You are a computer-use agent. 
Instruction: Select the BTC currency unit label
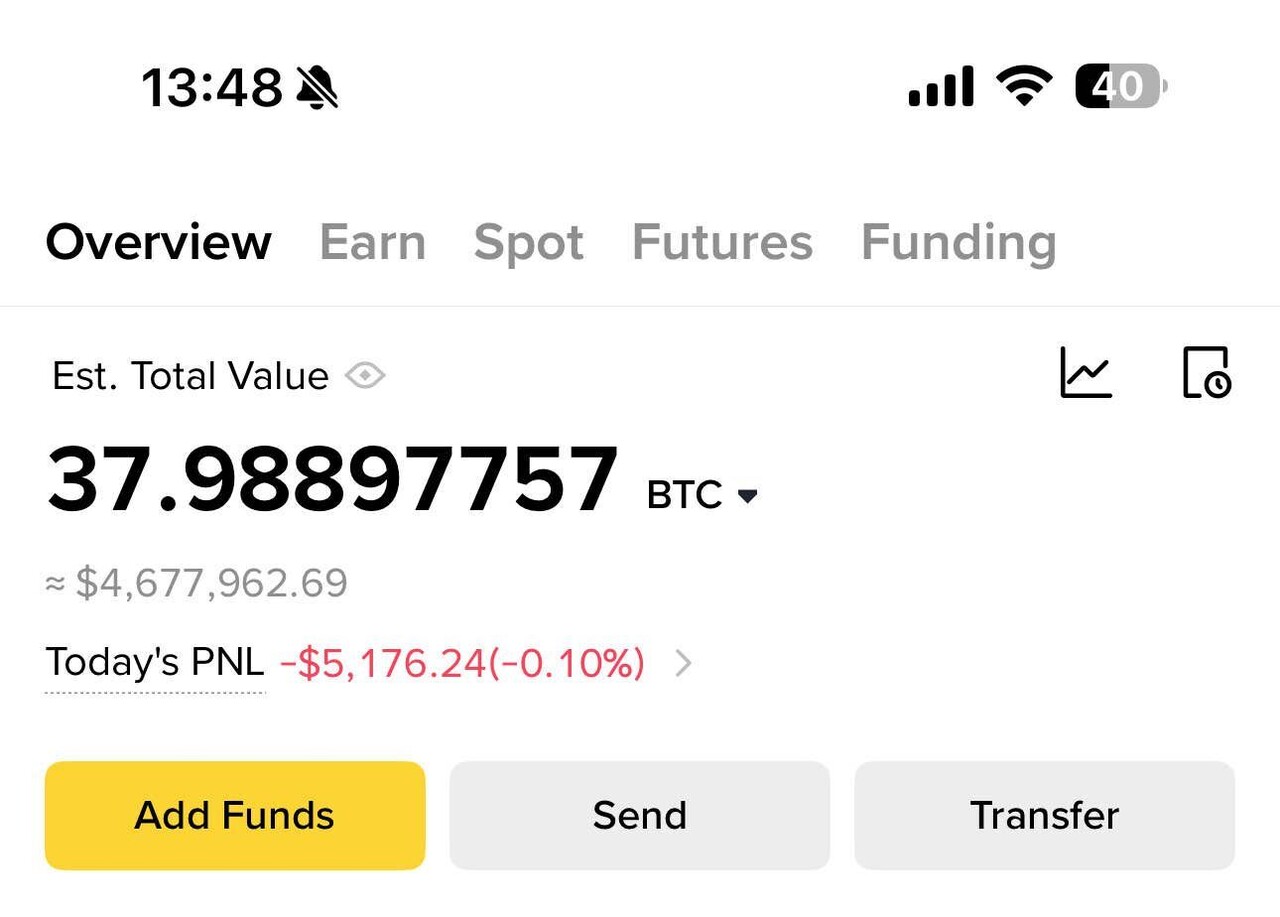(x=684, y=495)
